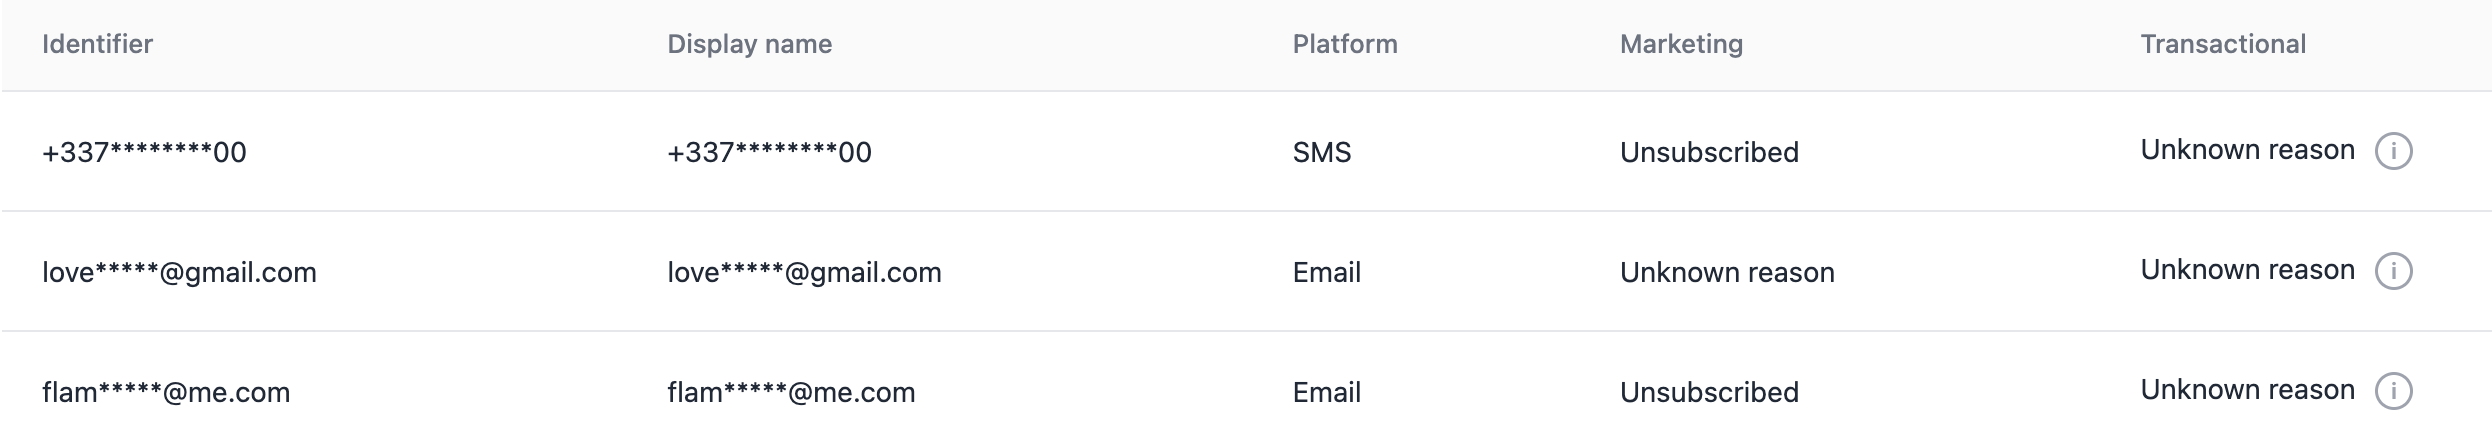Viewport: 2492px width, 440px height.
Task: Click the Platform column header
Action: click(1344, 44)
